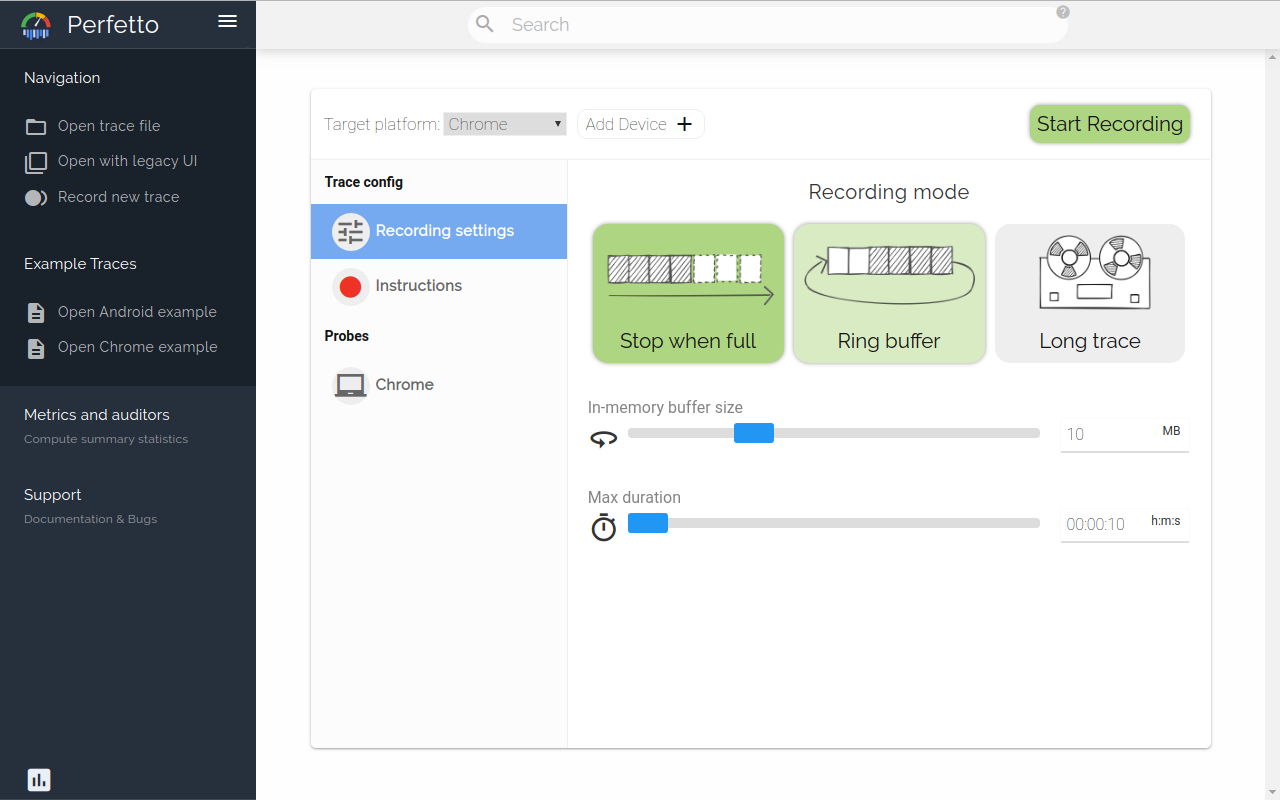Screen dimensions: 1280x800
Task: Select the Long trace recording mode
Action: [x=1089, y=293]
